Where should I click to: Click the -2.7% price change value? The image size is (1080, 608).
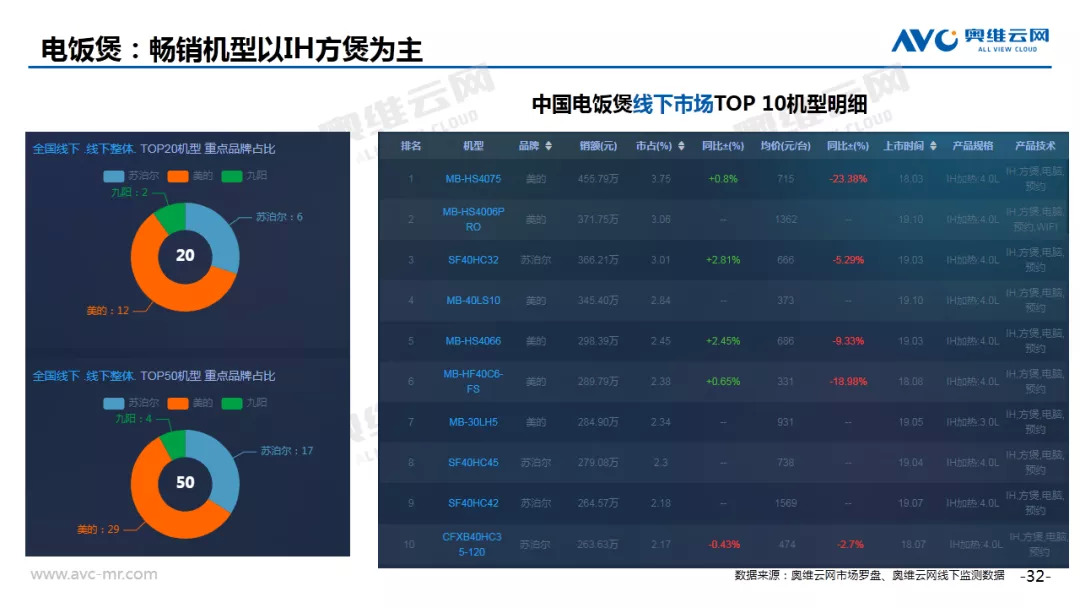(x=851, y=545)
